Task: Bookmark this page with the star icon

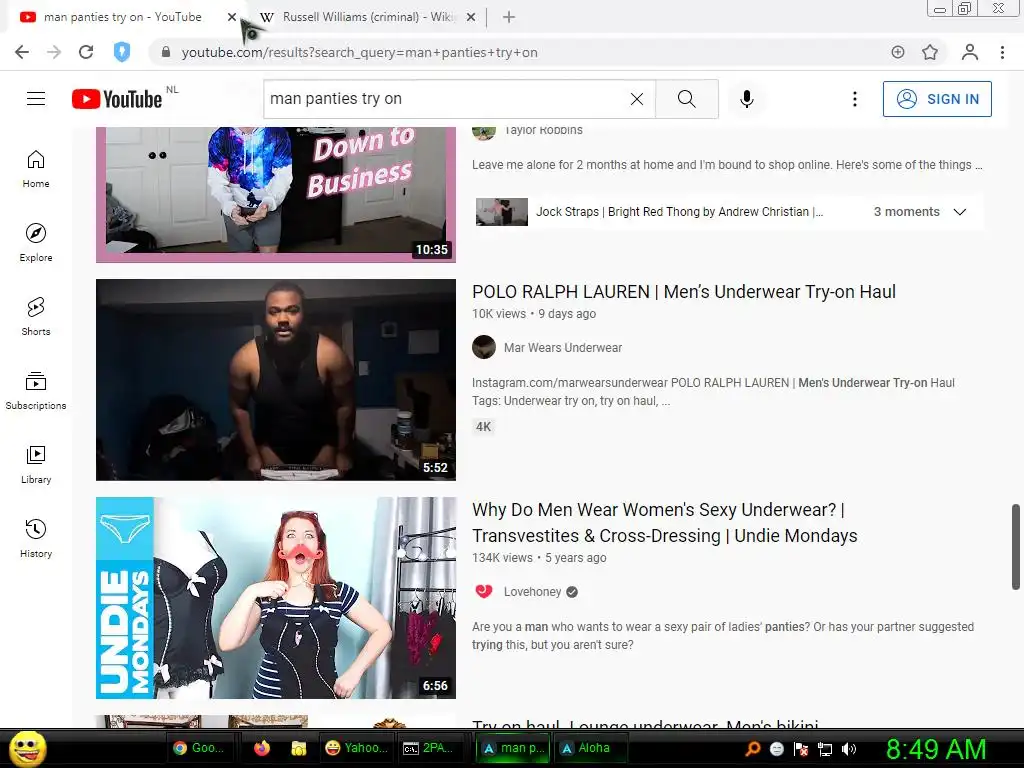Action: pyautogui.click(x=930, y=52)
